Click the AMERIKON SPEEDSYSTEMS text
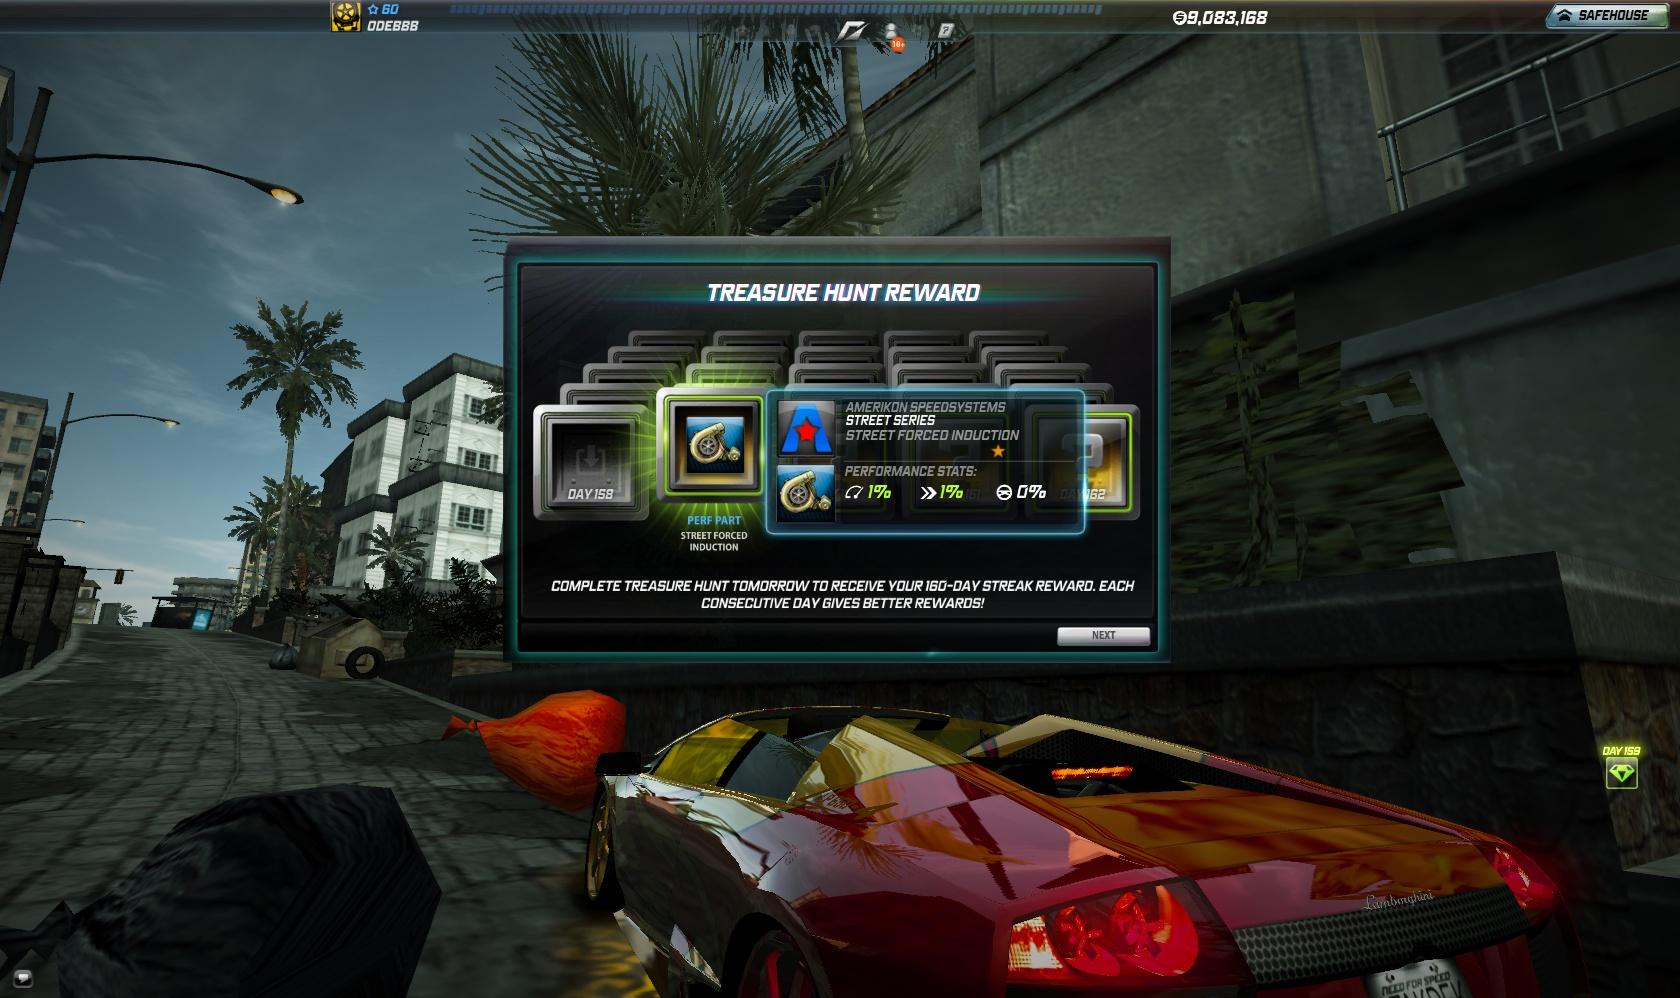 click(x=925, y=407)
